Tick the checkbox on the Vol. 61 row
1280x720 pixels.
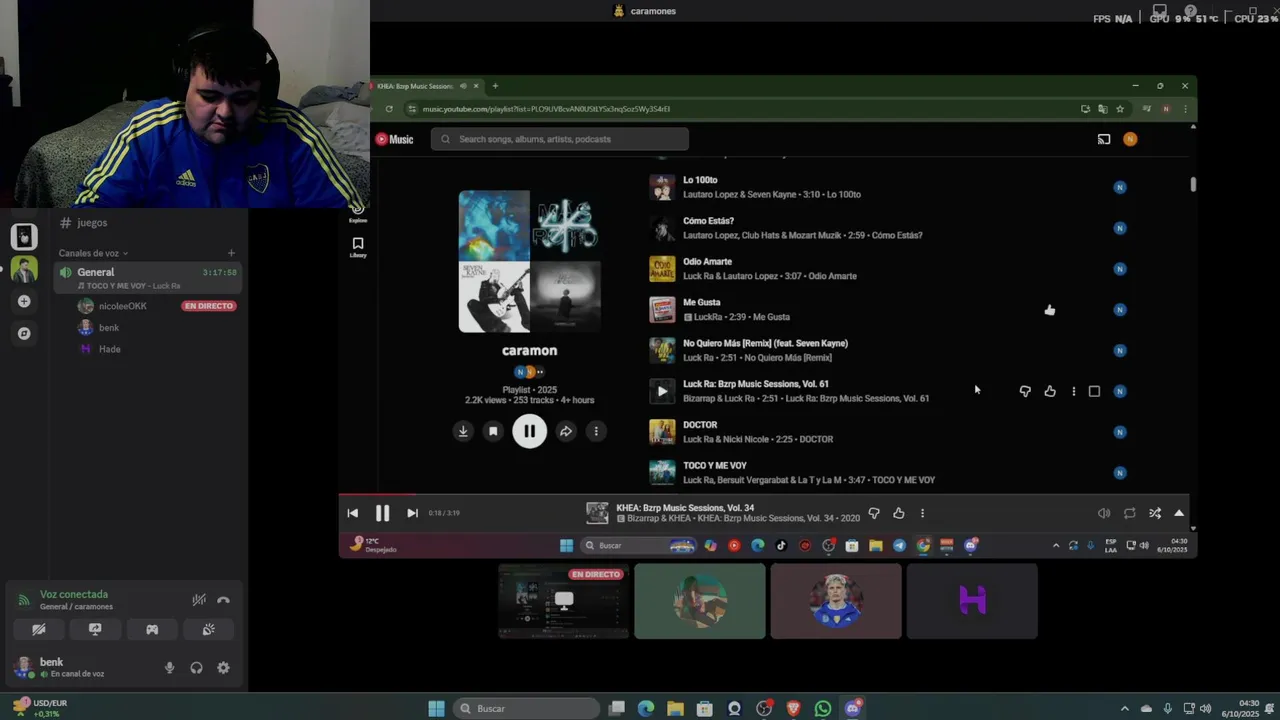tap(1094, 391)
